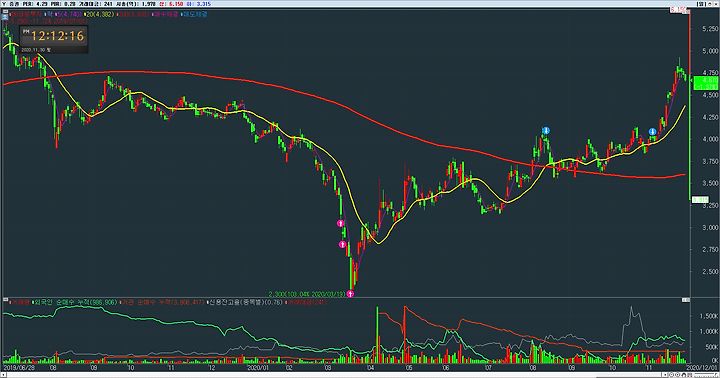Click the red high price tag at chart top
720x378 pixels.
tap(678, 9)
